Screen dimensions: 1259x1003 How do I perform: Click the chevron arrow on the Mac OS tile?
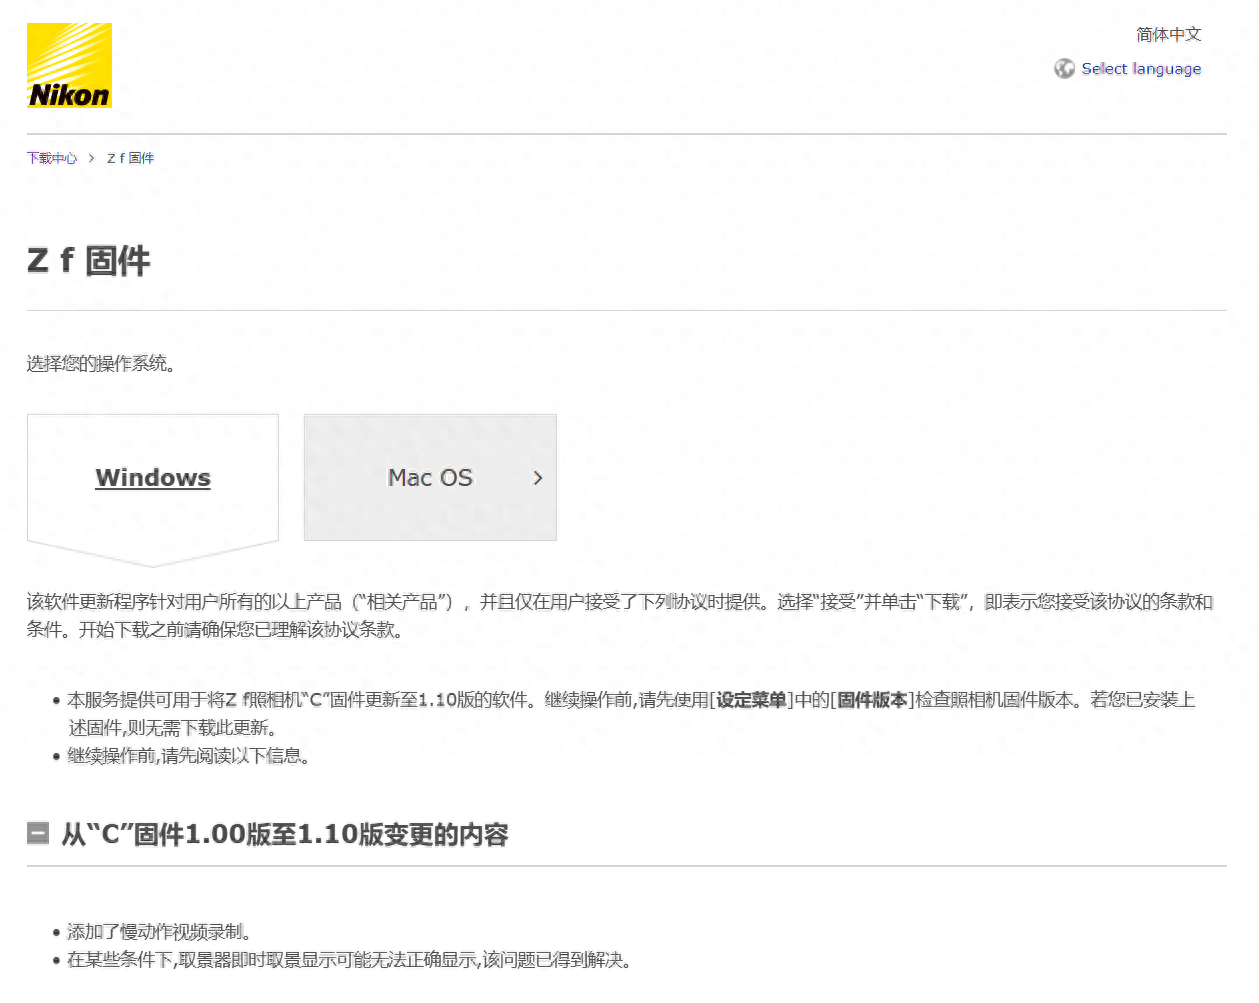coord(537,478)
